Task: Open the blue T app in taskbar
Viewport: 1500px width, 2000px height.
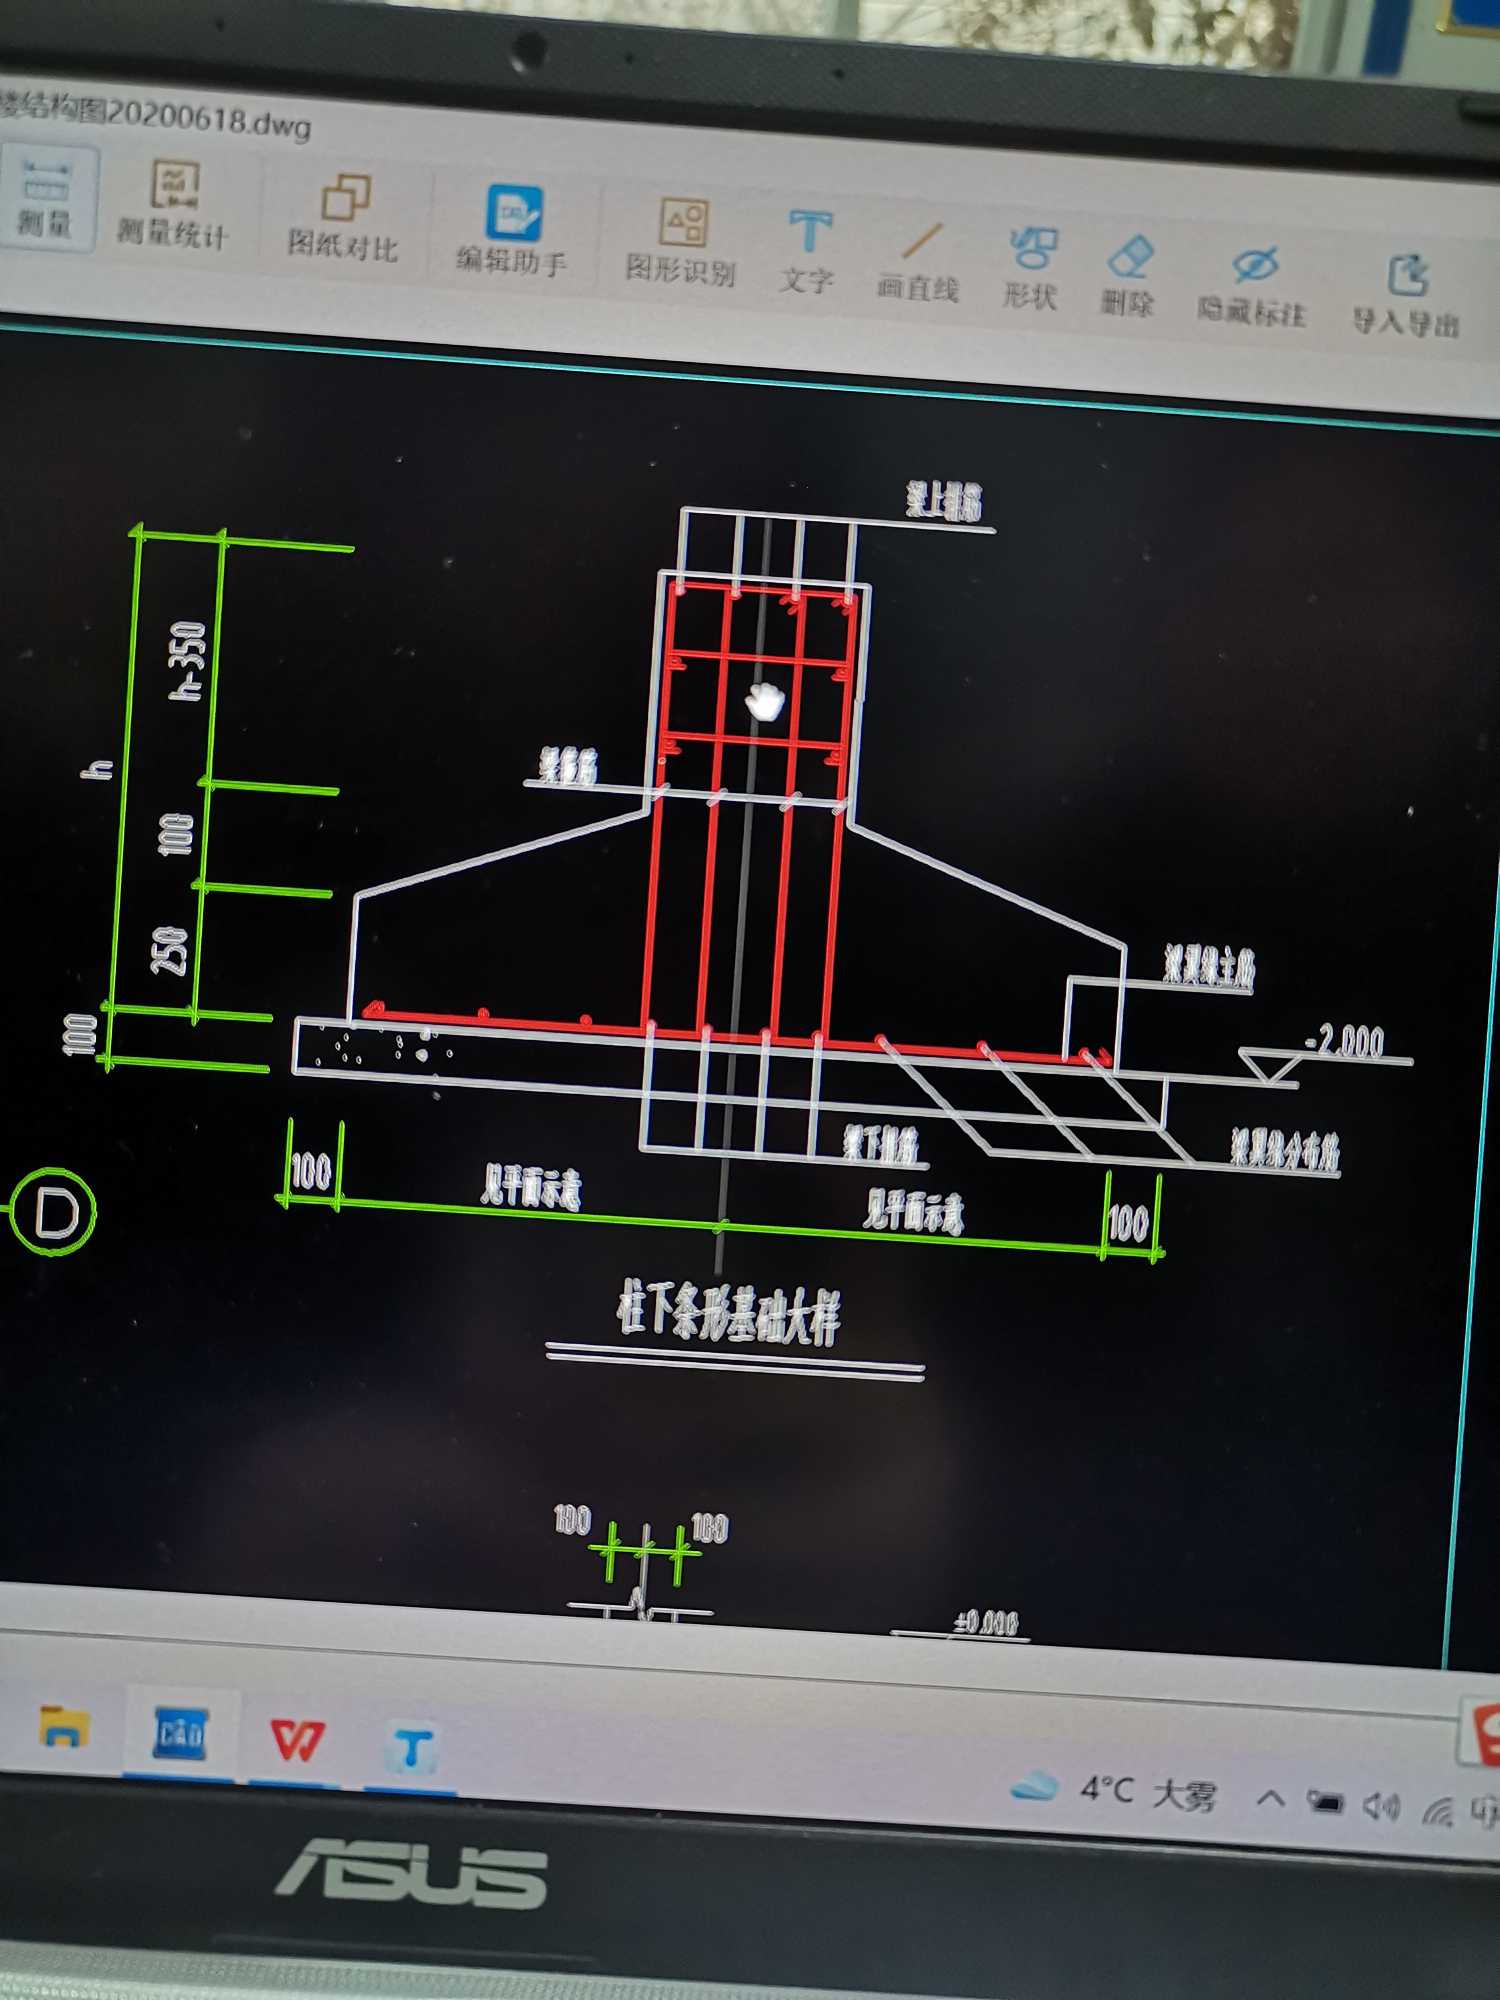Action: point(411,1749)
